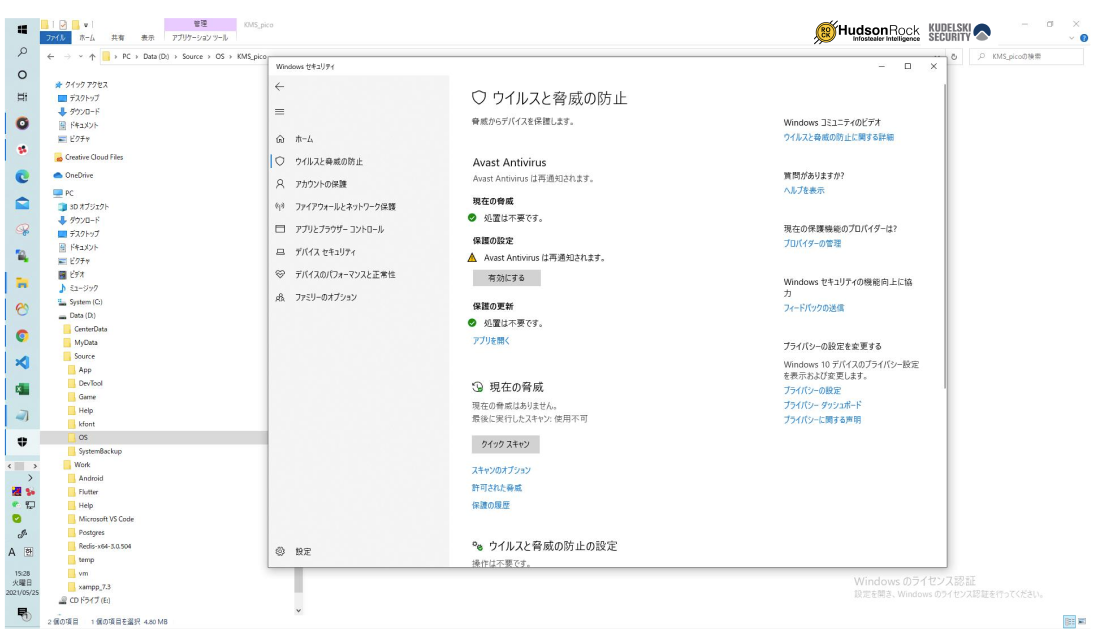Open ファイアウォールとネットワーク保護 section
Image resolution: width=1105 pixels, height=634 pixels.
(345, 206)
